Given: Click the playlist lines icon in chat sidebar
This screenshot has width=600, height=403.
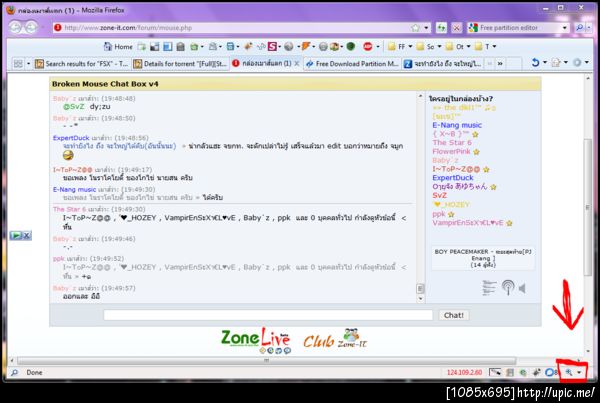Looking at the screenshot, I should (489, 287).
